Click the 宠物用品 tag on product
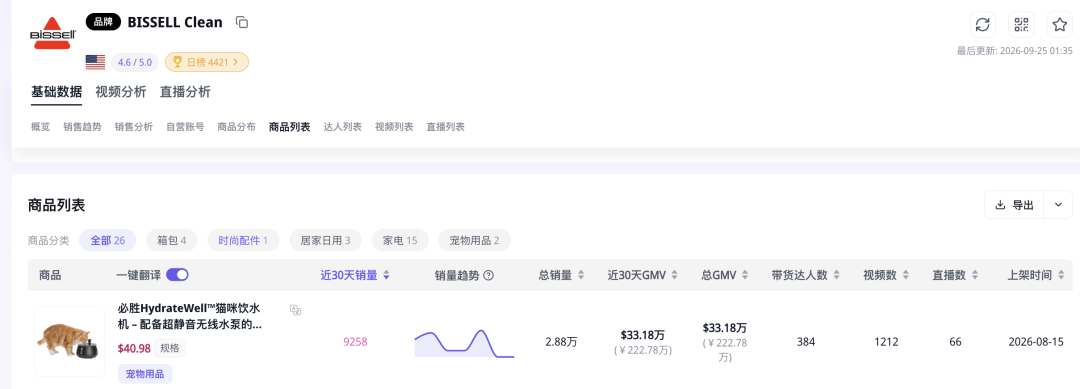Viewport: 1080px width, 389px height. click(x=145, y=374)
